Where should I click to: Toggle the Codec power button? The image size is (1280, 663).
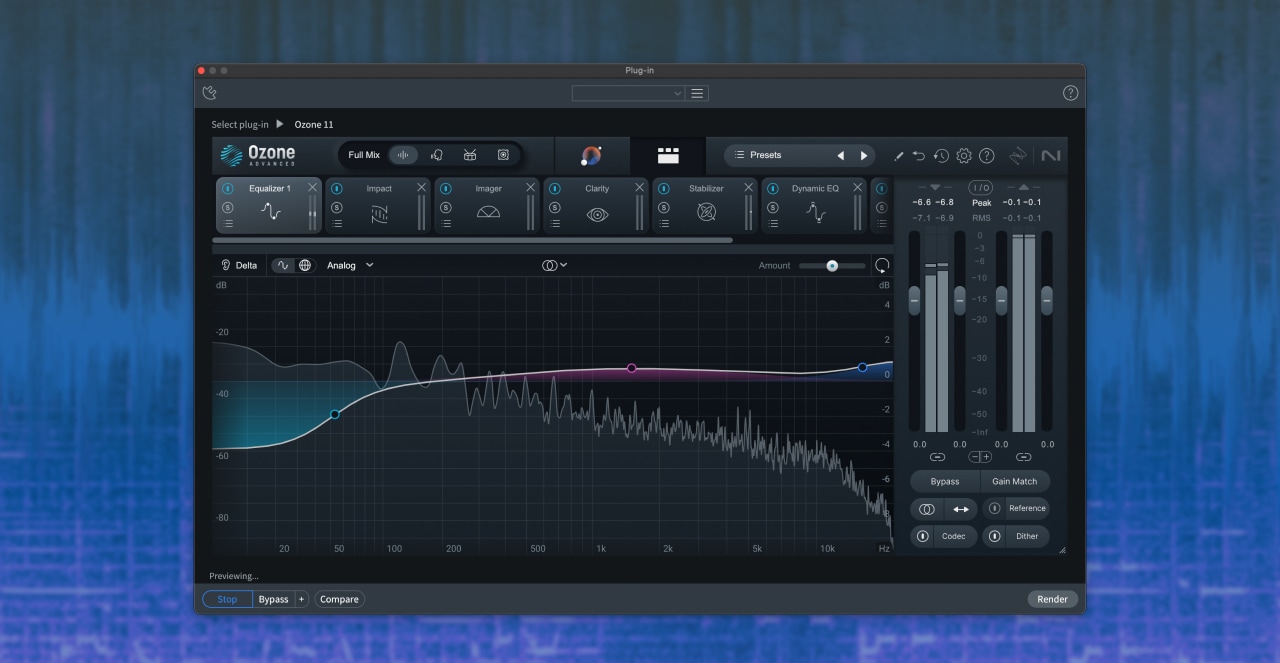pos(922,536)
